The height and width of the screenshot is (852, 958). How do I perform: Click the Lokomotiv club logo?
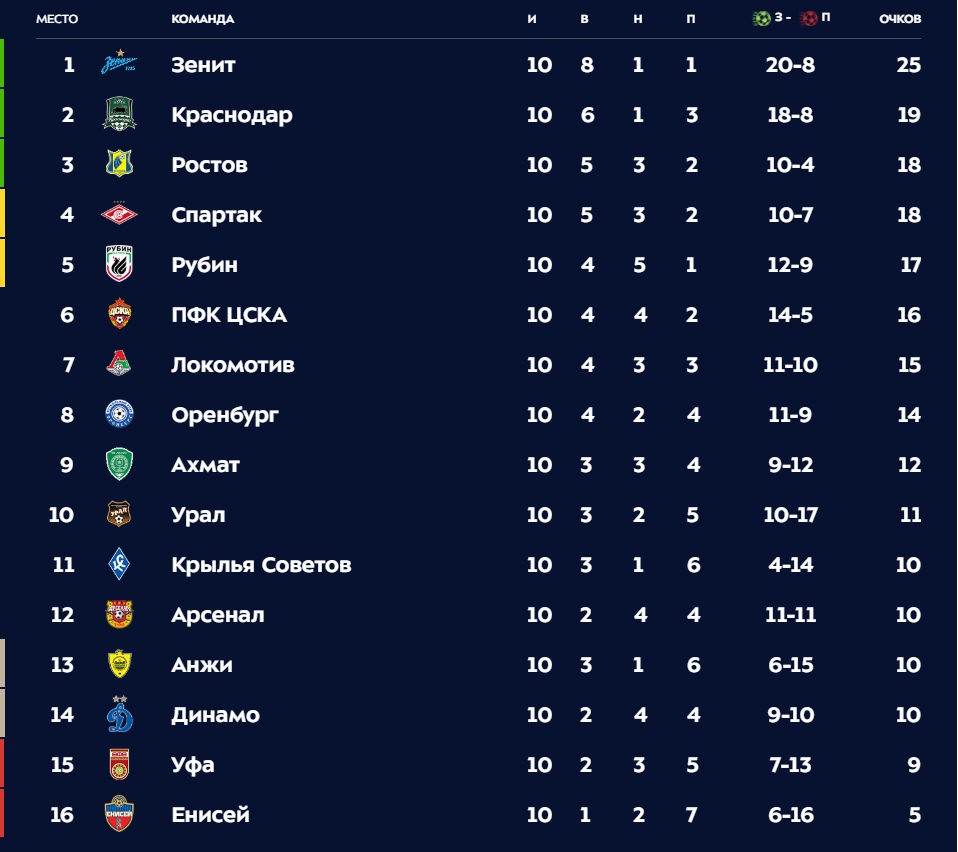[120, 365]
